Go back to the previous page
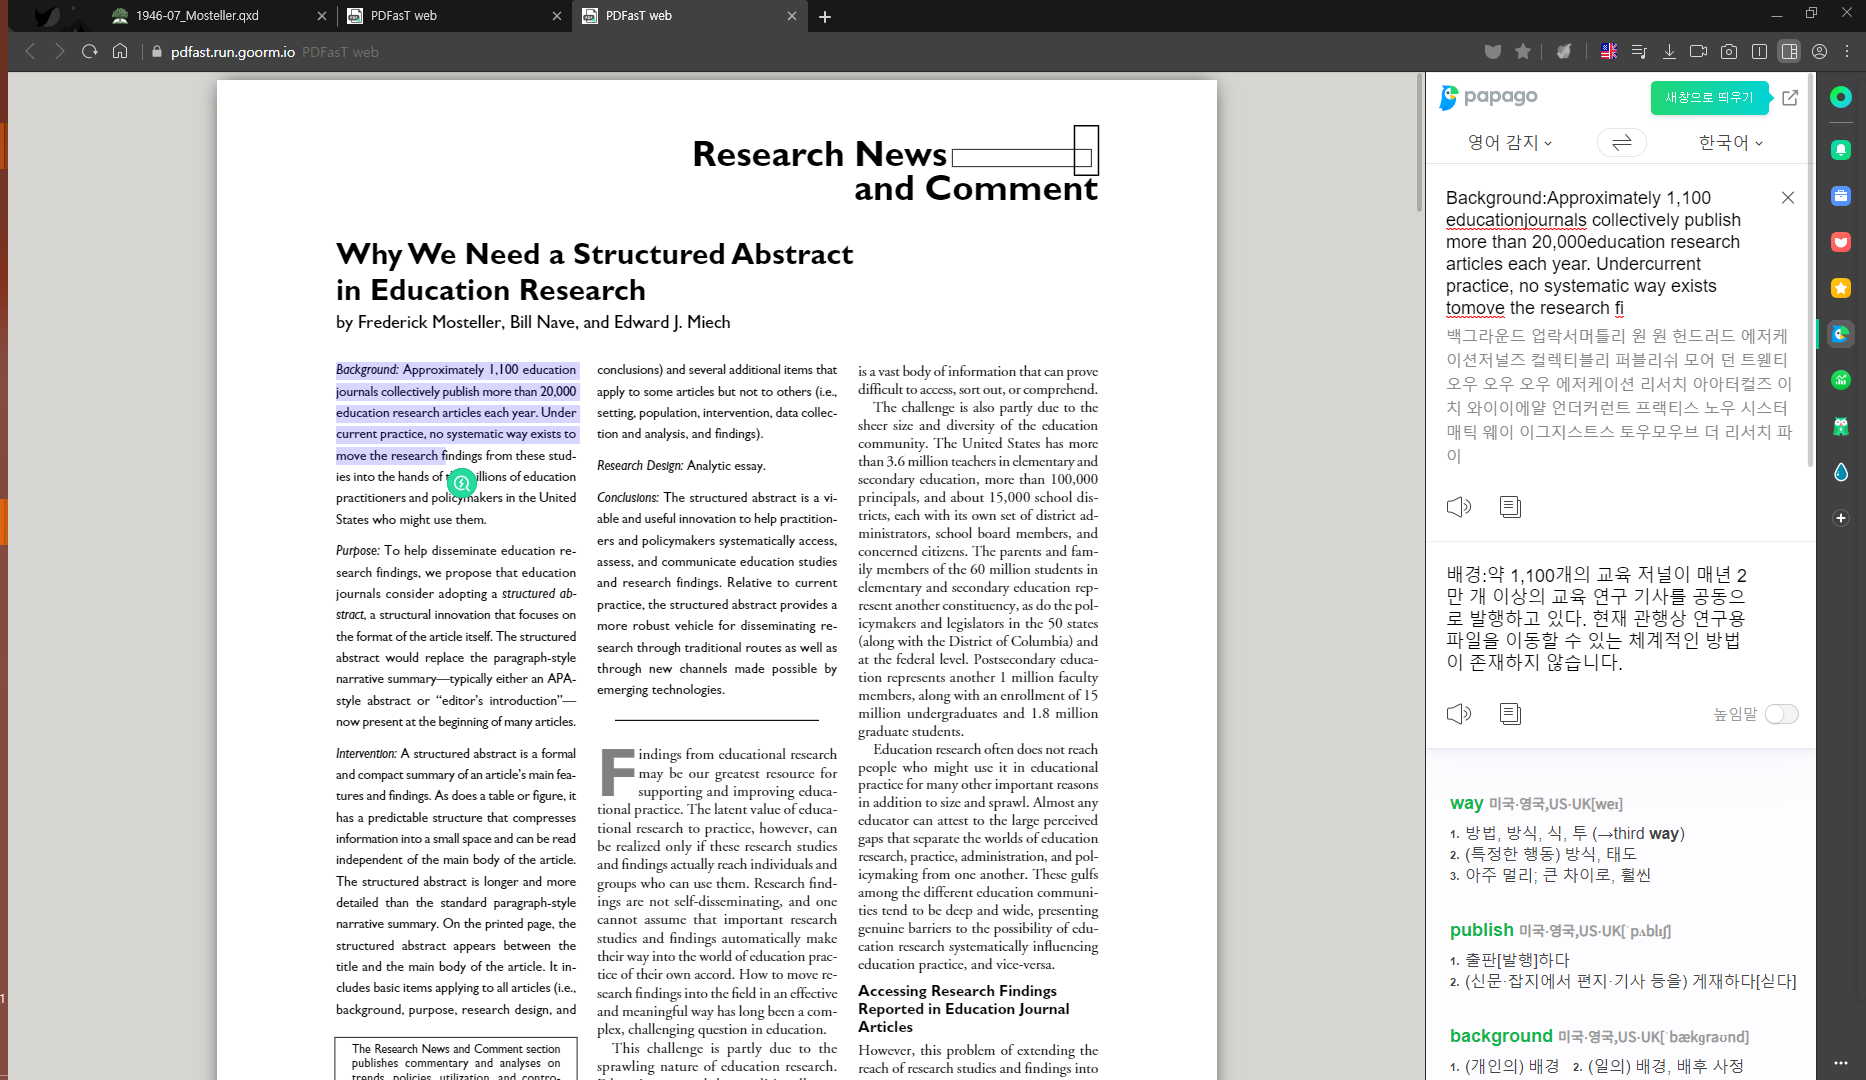Image resolution: width=1866 pixels, height=1080 pixels. click(x=30, y=51)
